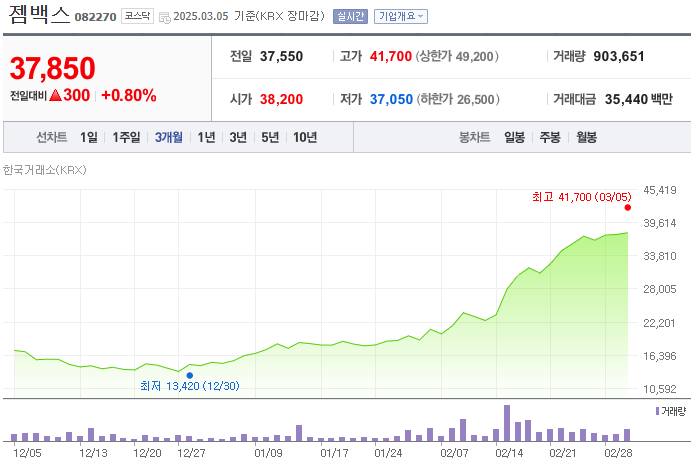The width and height of the screenshot is (691, 470).
Task: Switch to the 주봉 weekly candle chart
Action: 550,137
